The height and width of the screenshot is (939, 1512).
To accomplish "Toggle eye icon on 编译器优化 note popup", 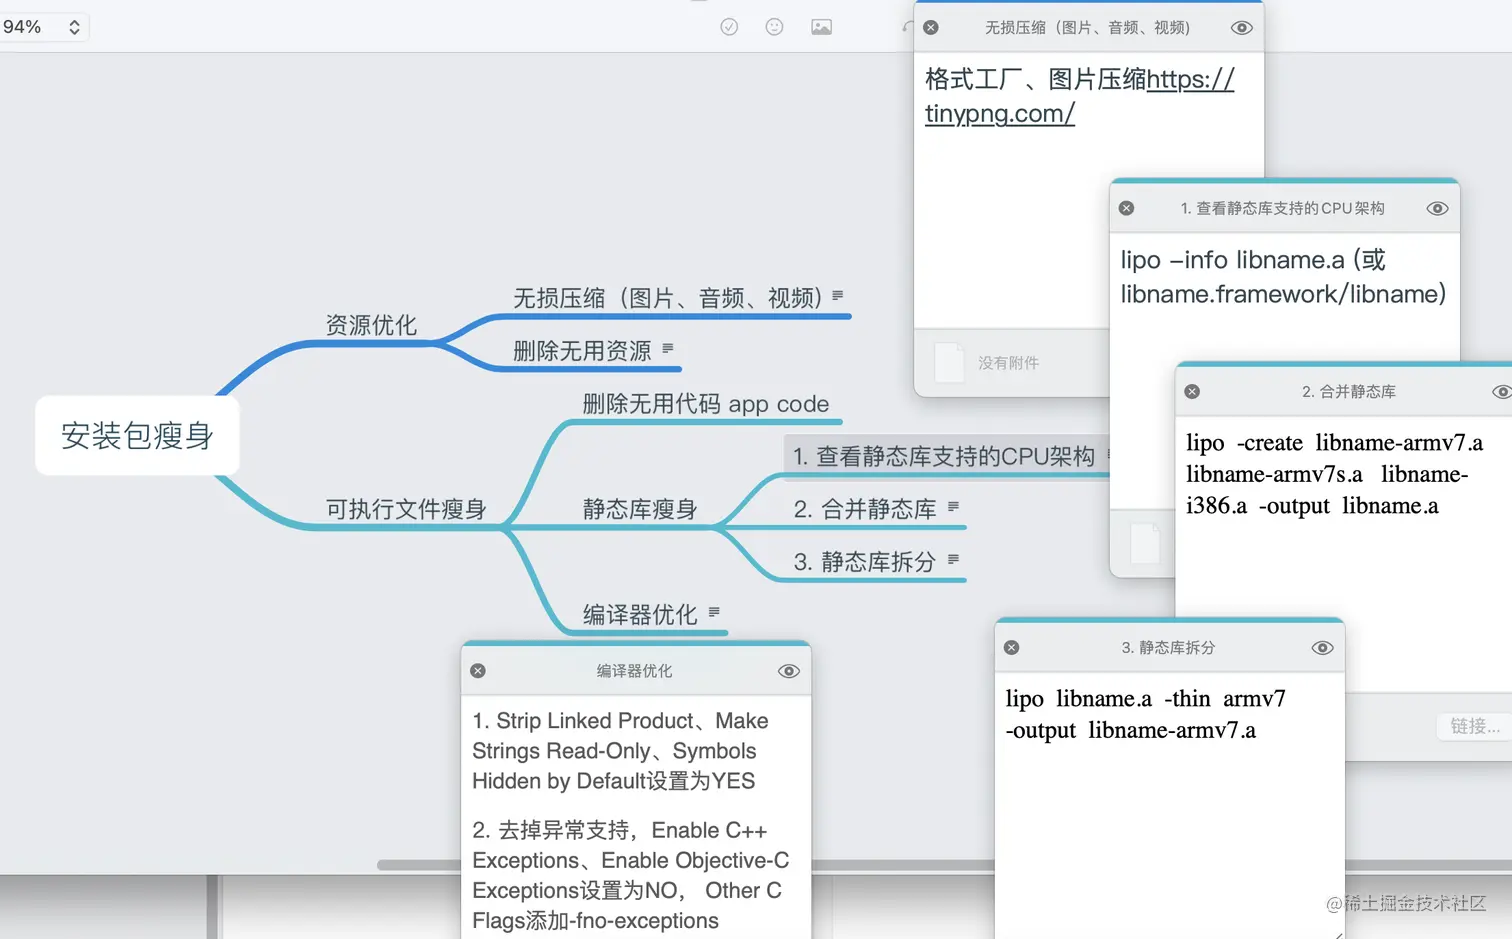I will pyautogui.click(x=789, y=671).
